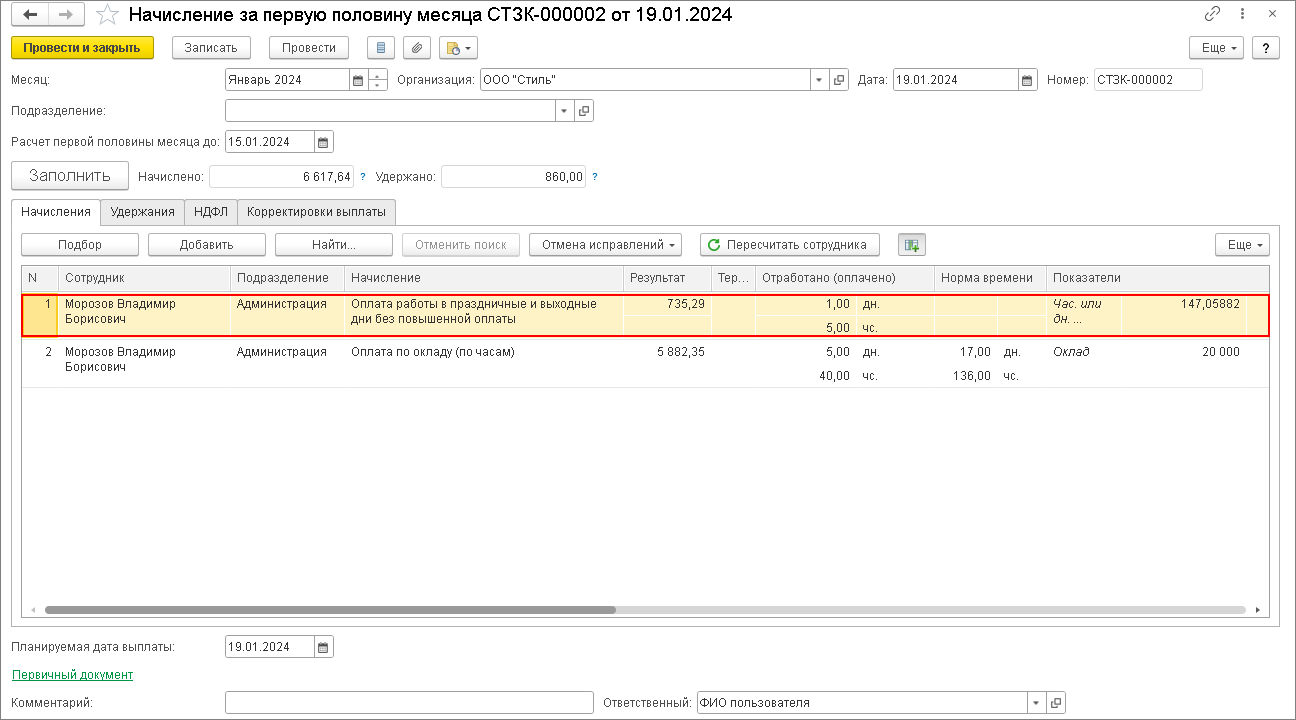The image size is (1296, 720).
Task: Open calendar for Планируемая дата выплаты
Action: coord(324,647)
